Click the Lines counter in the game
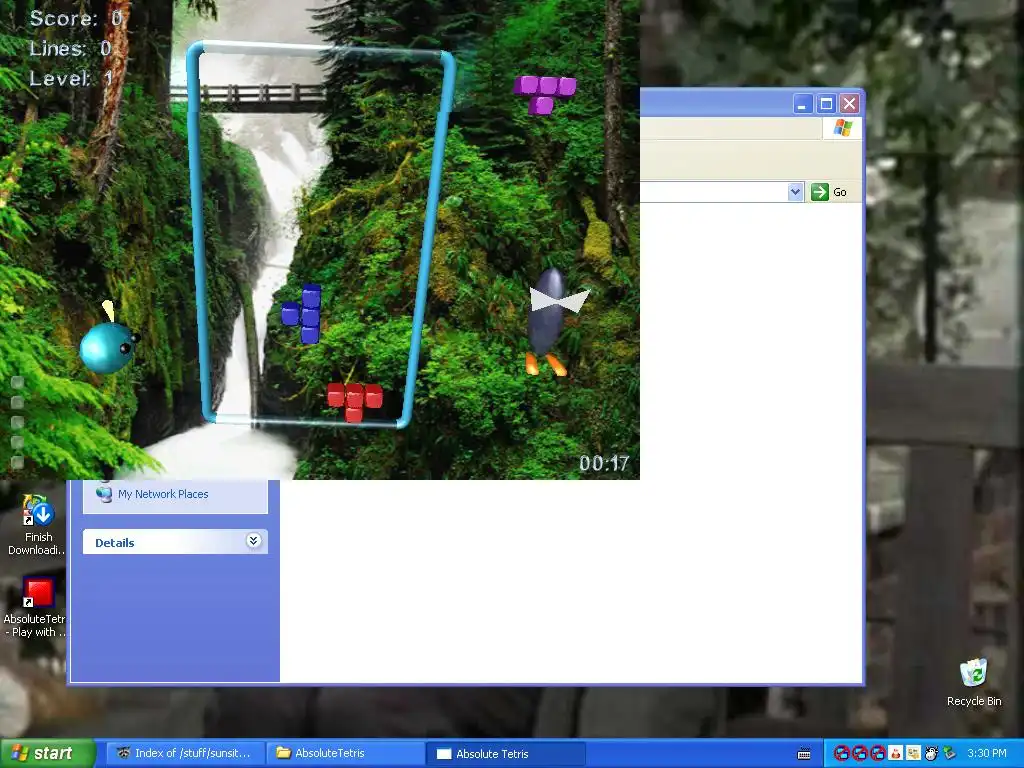Image resolution: width=1024 pixels, height=768 pixels. pos(70,48)
